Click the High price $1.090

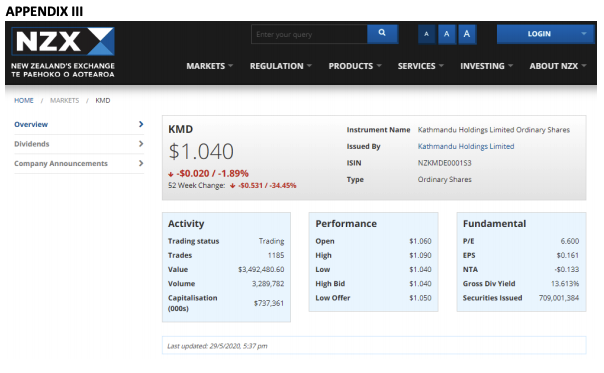pyautogui.click(x=420, y=255)
